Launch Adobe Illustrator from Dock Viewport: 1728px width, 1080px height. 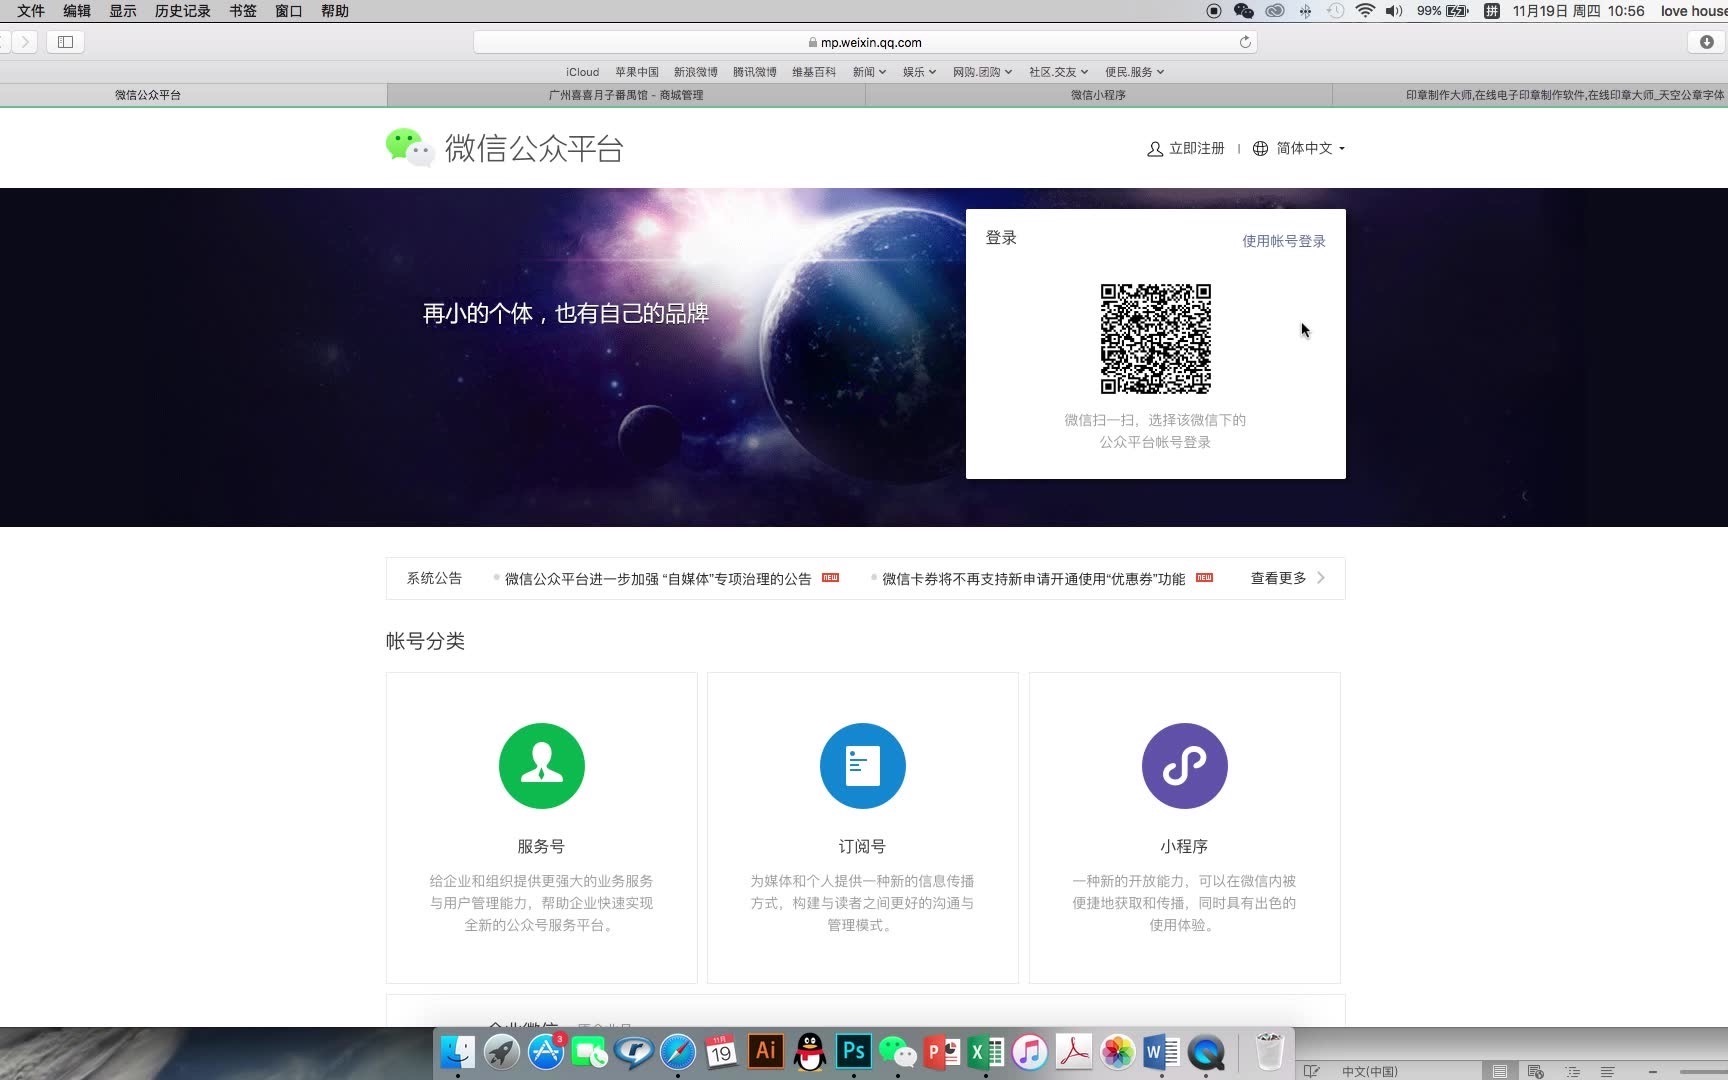766,1051
